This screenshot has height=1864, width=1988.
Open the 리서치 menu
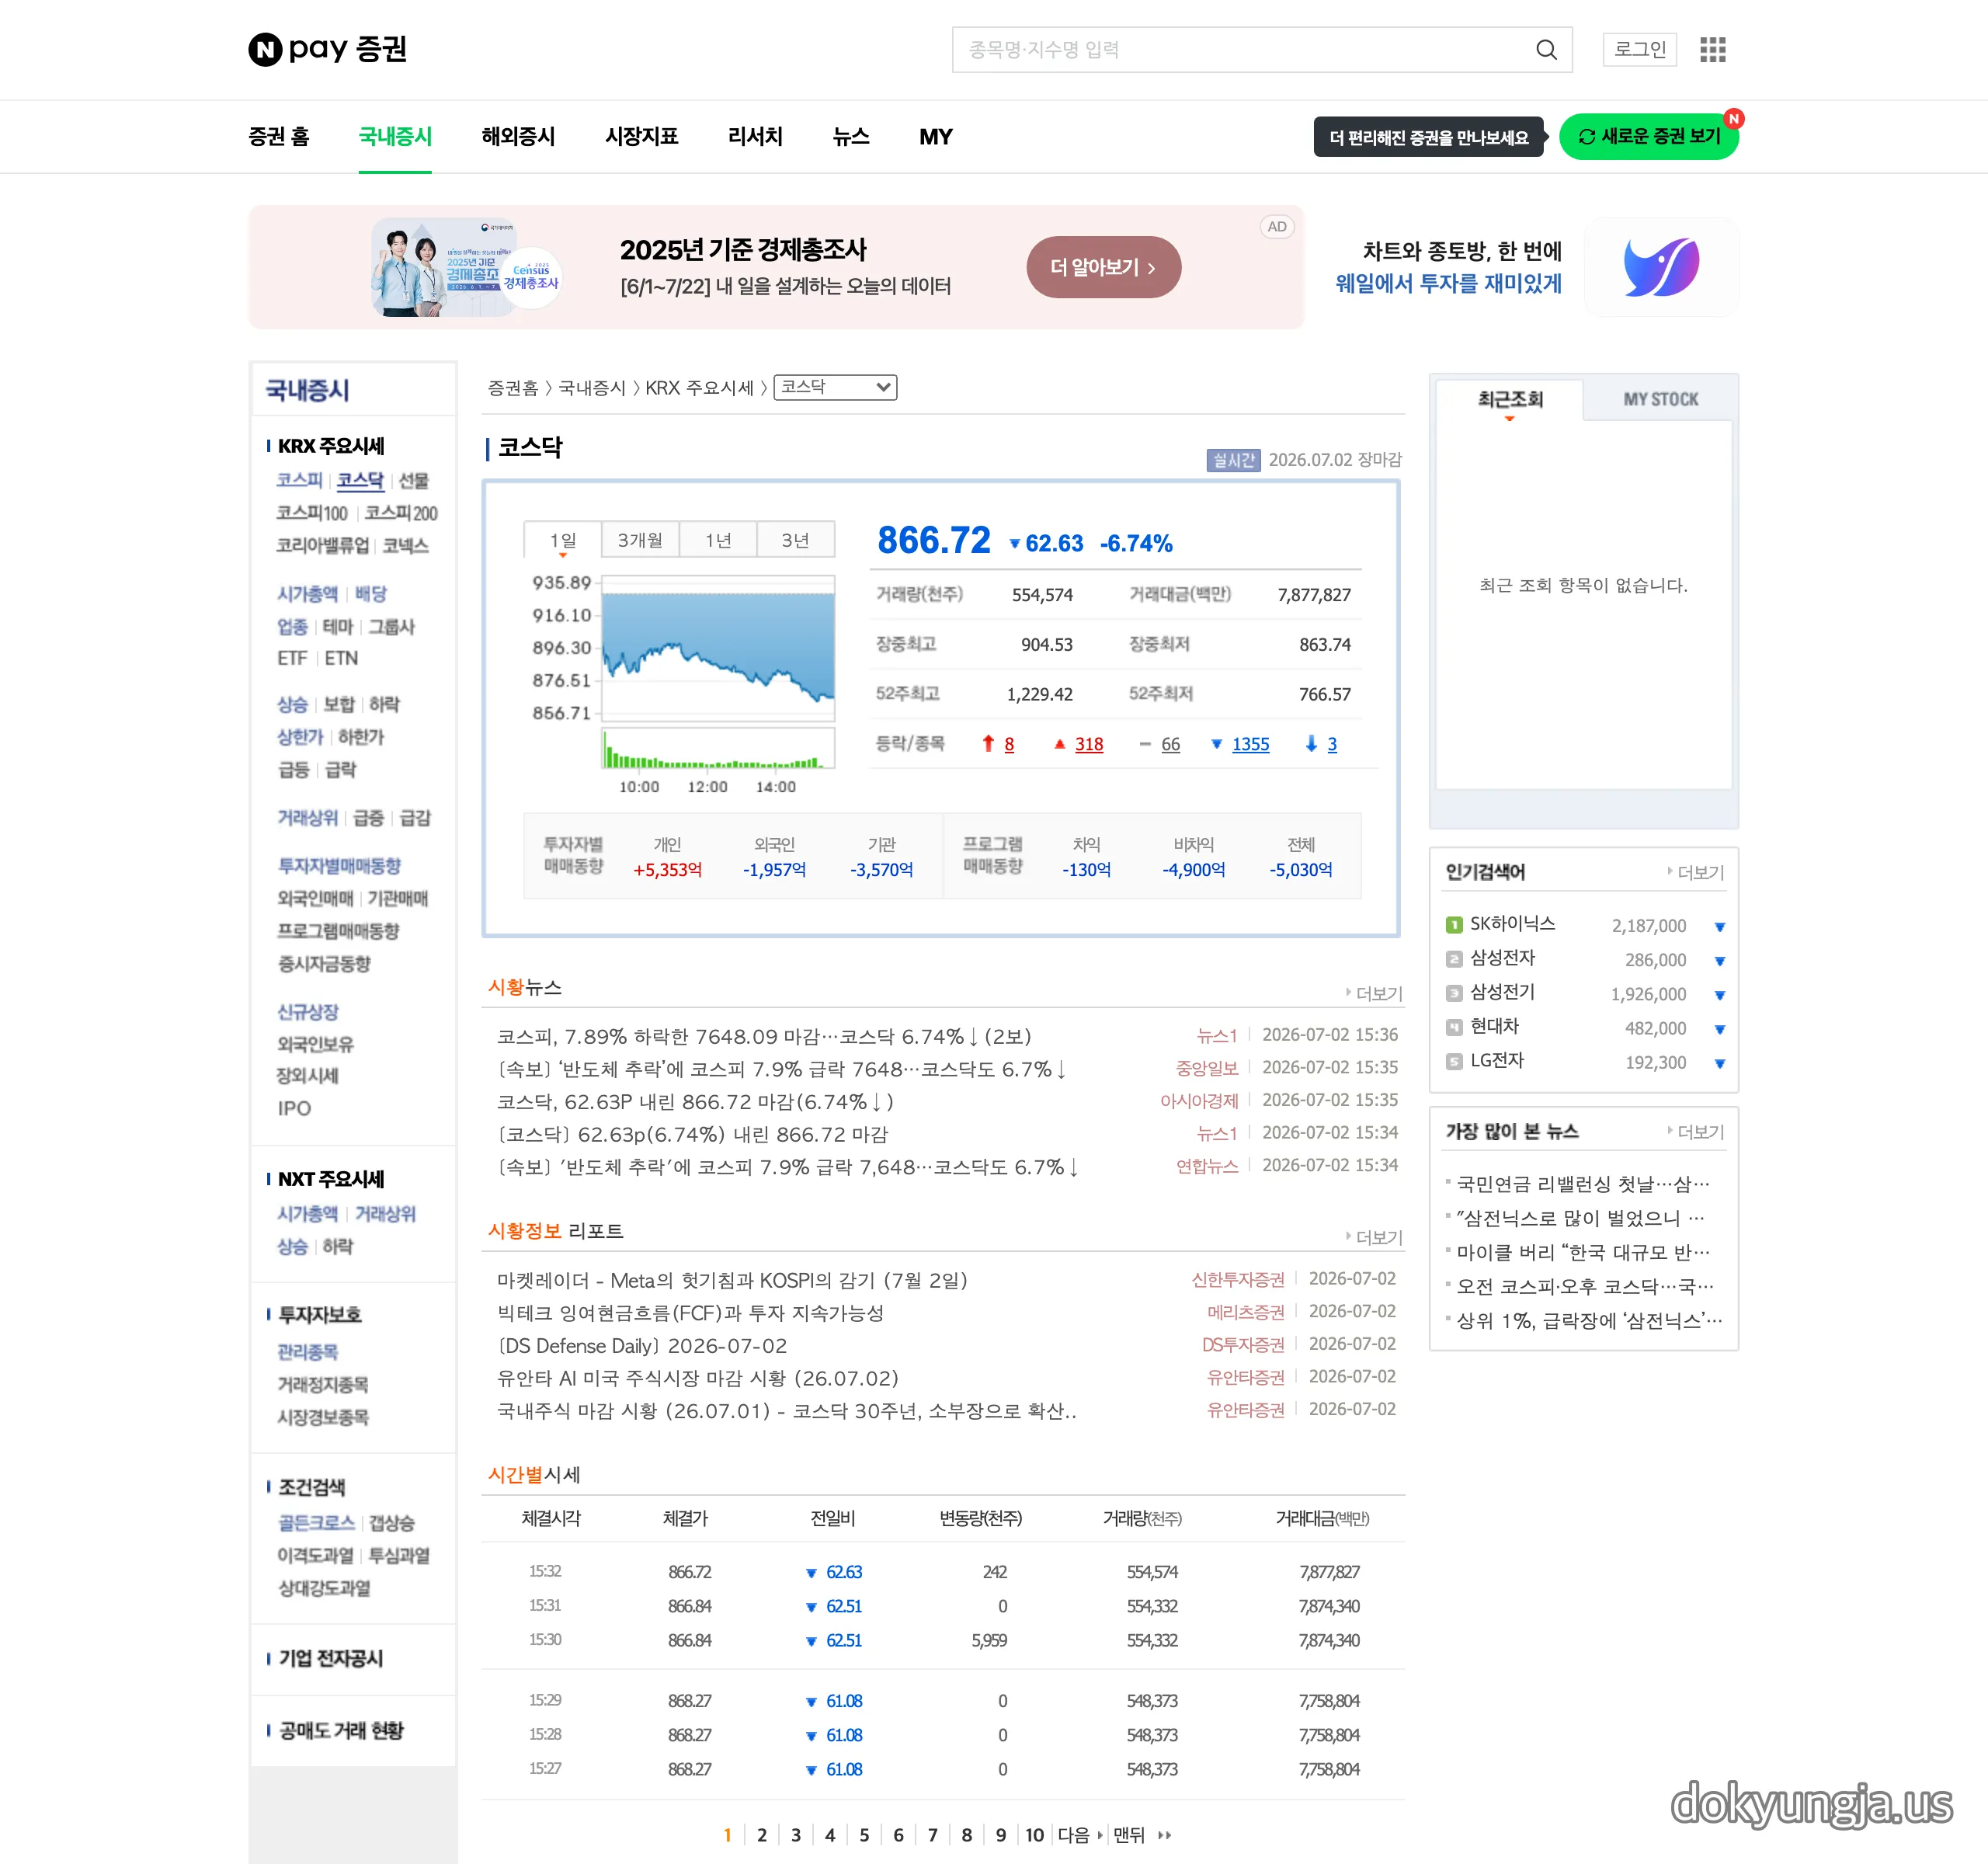tap(755, 137)
